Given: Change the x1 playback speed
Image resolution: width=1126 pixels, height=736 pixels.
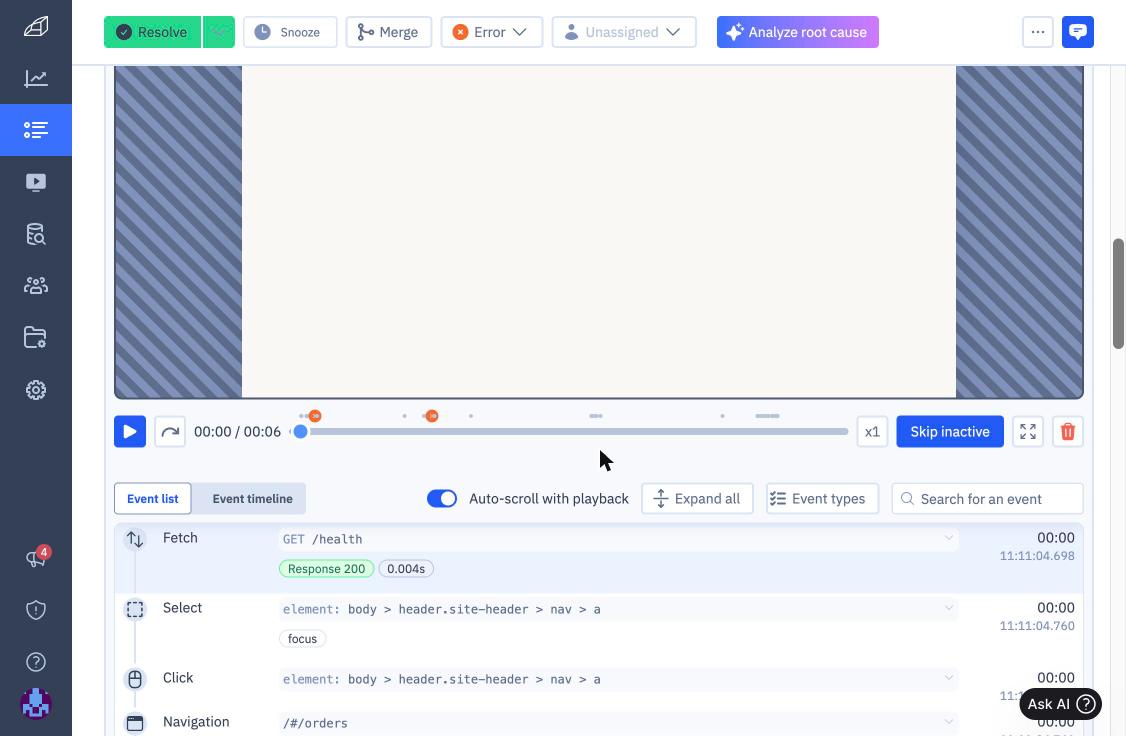Looking at the screenshot, I should point(872,432).
